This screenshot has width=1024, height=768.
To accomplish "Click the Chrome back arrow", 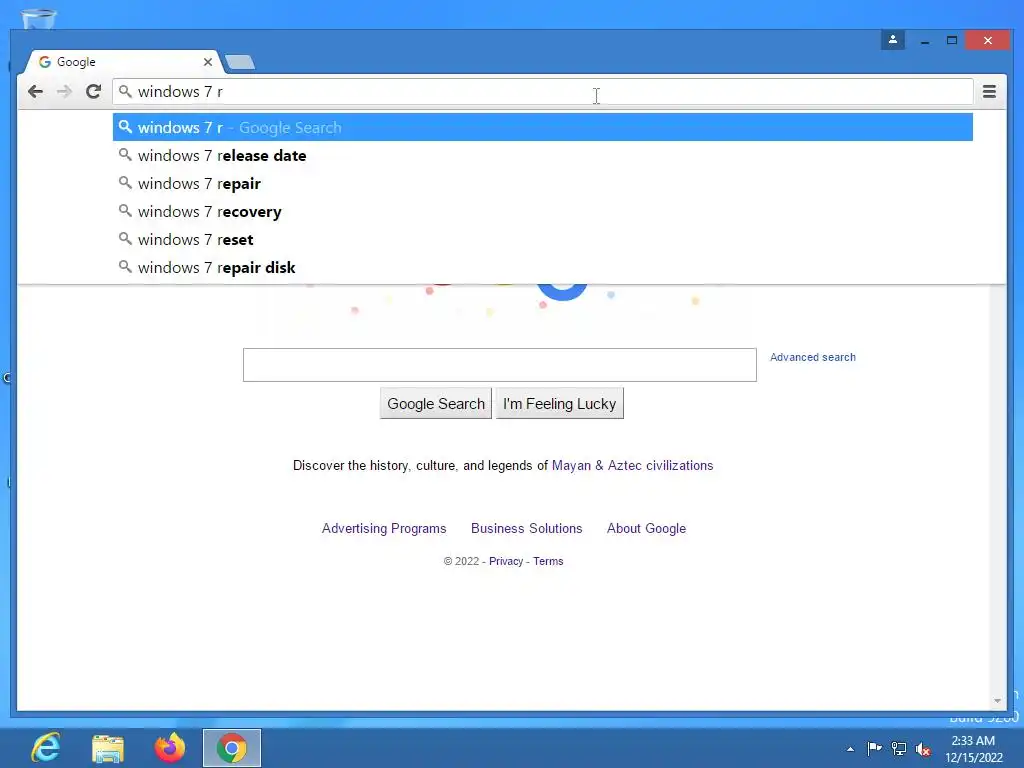I will (x=35, y=91).
